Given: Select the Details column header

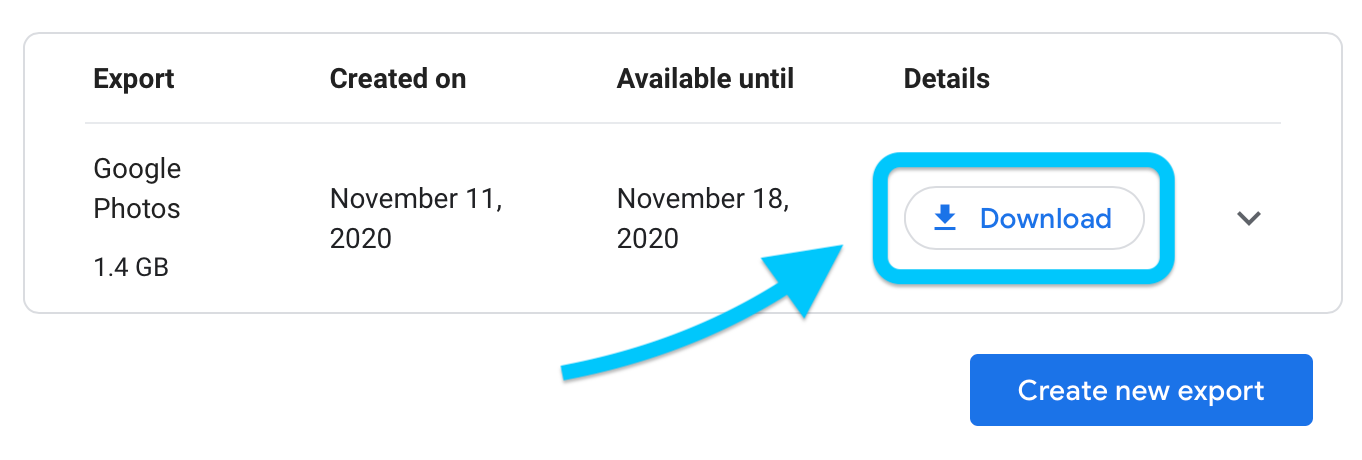Looking at the screenshot, I should 947,79.
